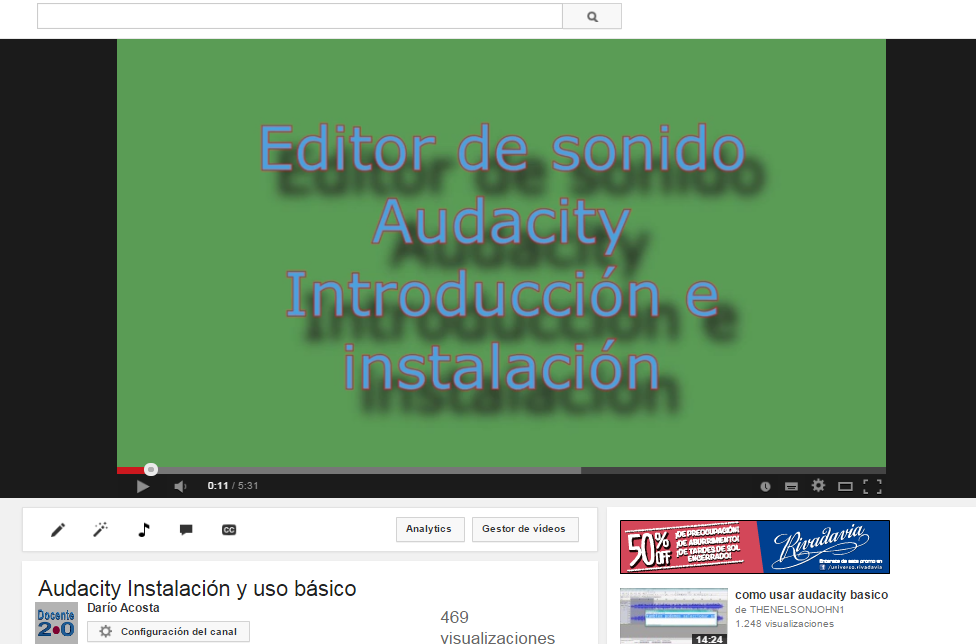The height and width of the screenshot is (644, 976).
Task: Open video enhancements magic wand icon
Action: click(100, 530)
